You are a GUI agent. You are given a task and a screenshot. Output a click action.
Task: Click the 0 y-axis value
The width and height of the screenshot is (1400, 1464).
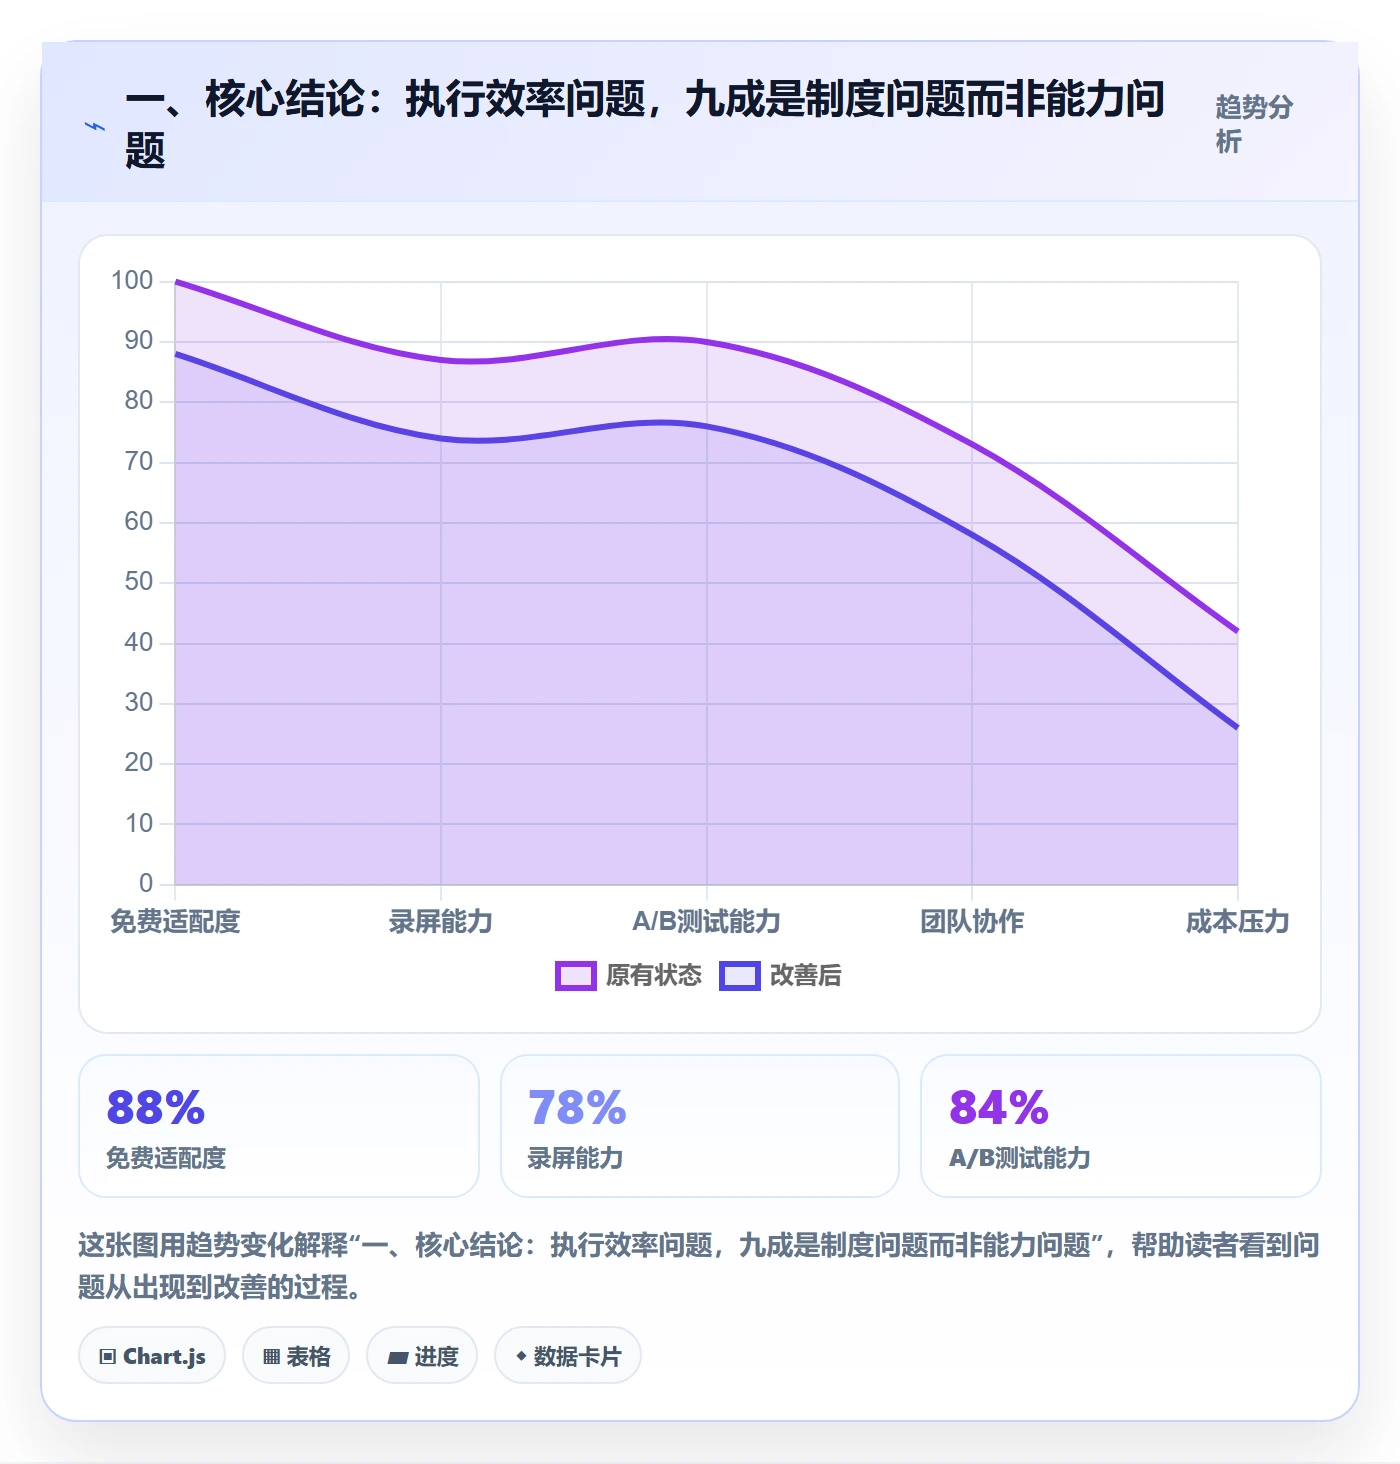146,884
